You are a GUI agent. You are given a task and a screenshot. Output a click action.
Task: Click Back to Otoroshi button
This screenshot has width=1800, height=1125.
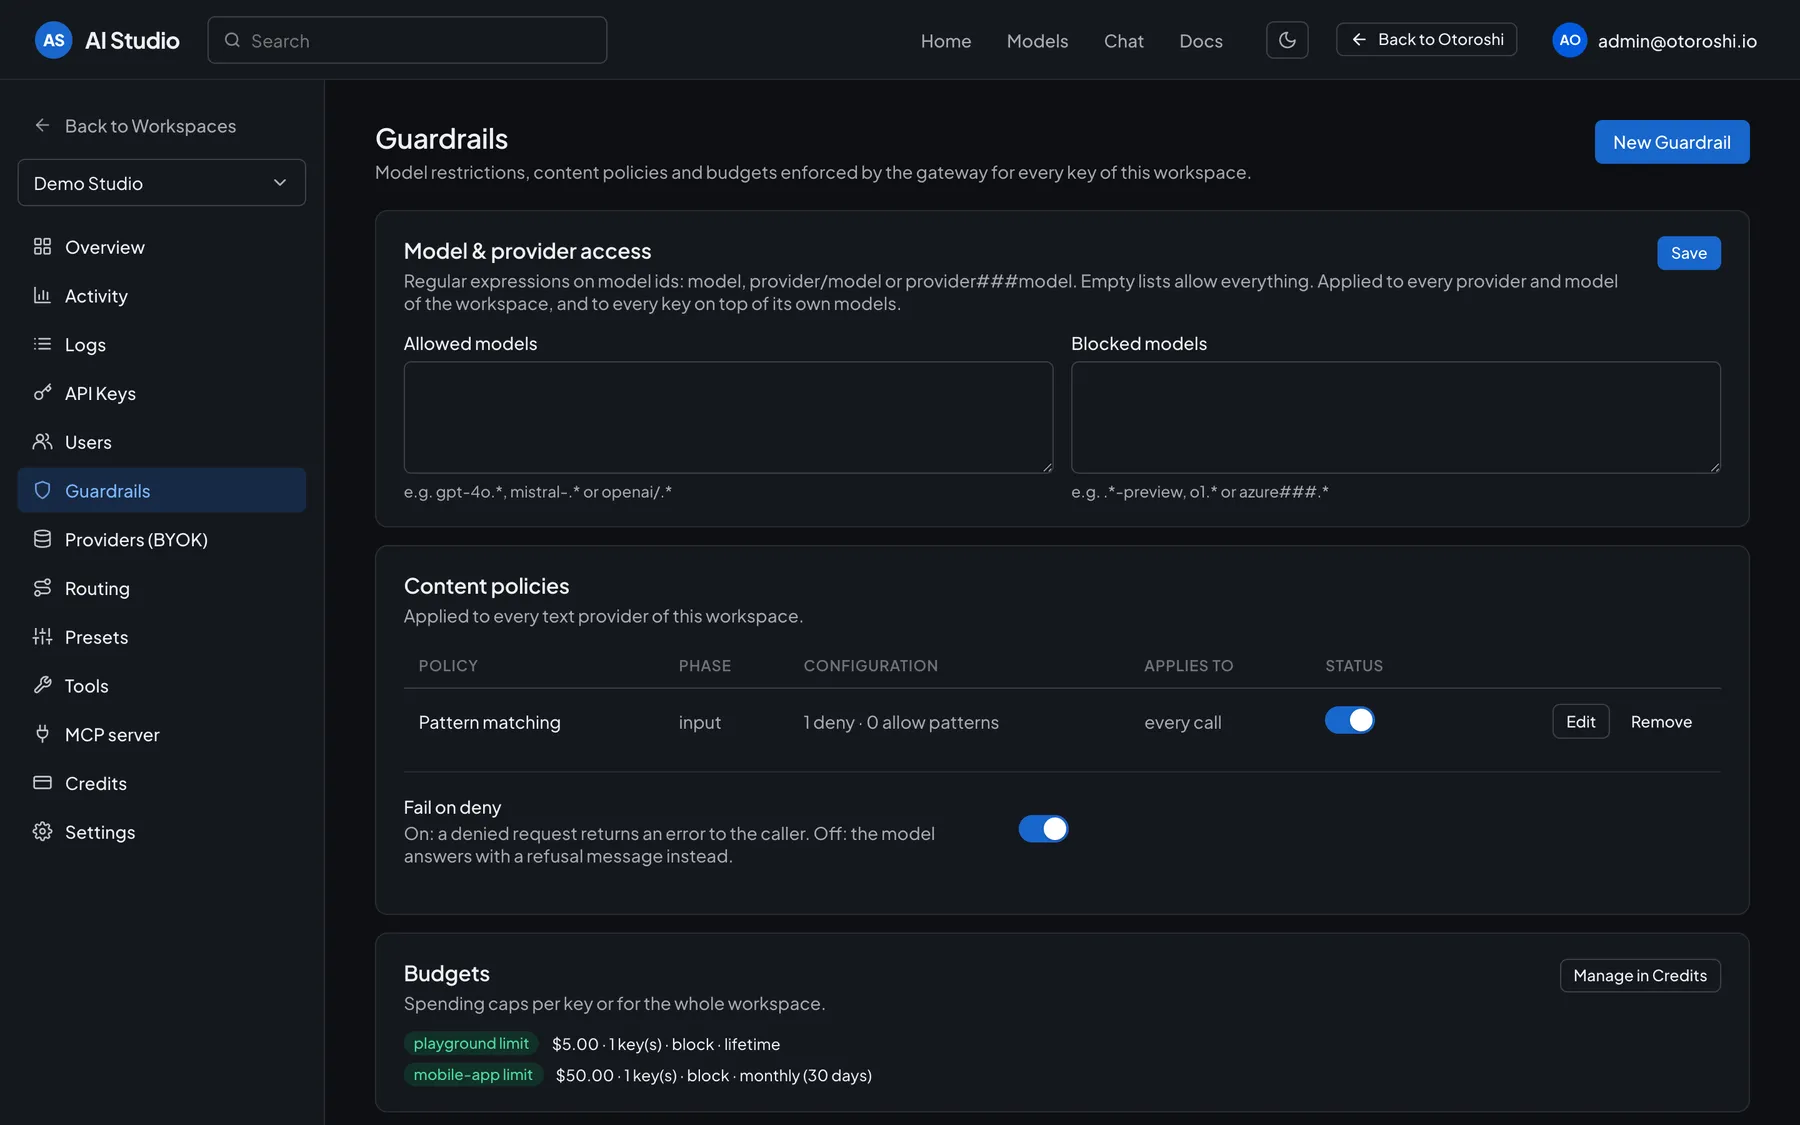coord(1426,40)
